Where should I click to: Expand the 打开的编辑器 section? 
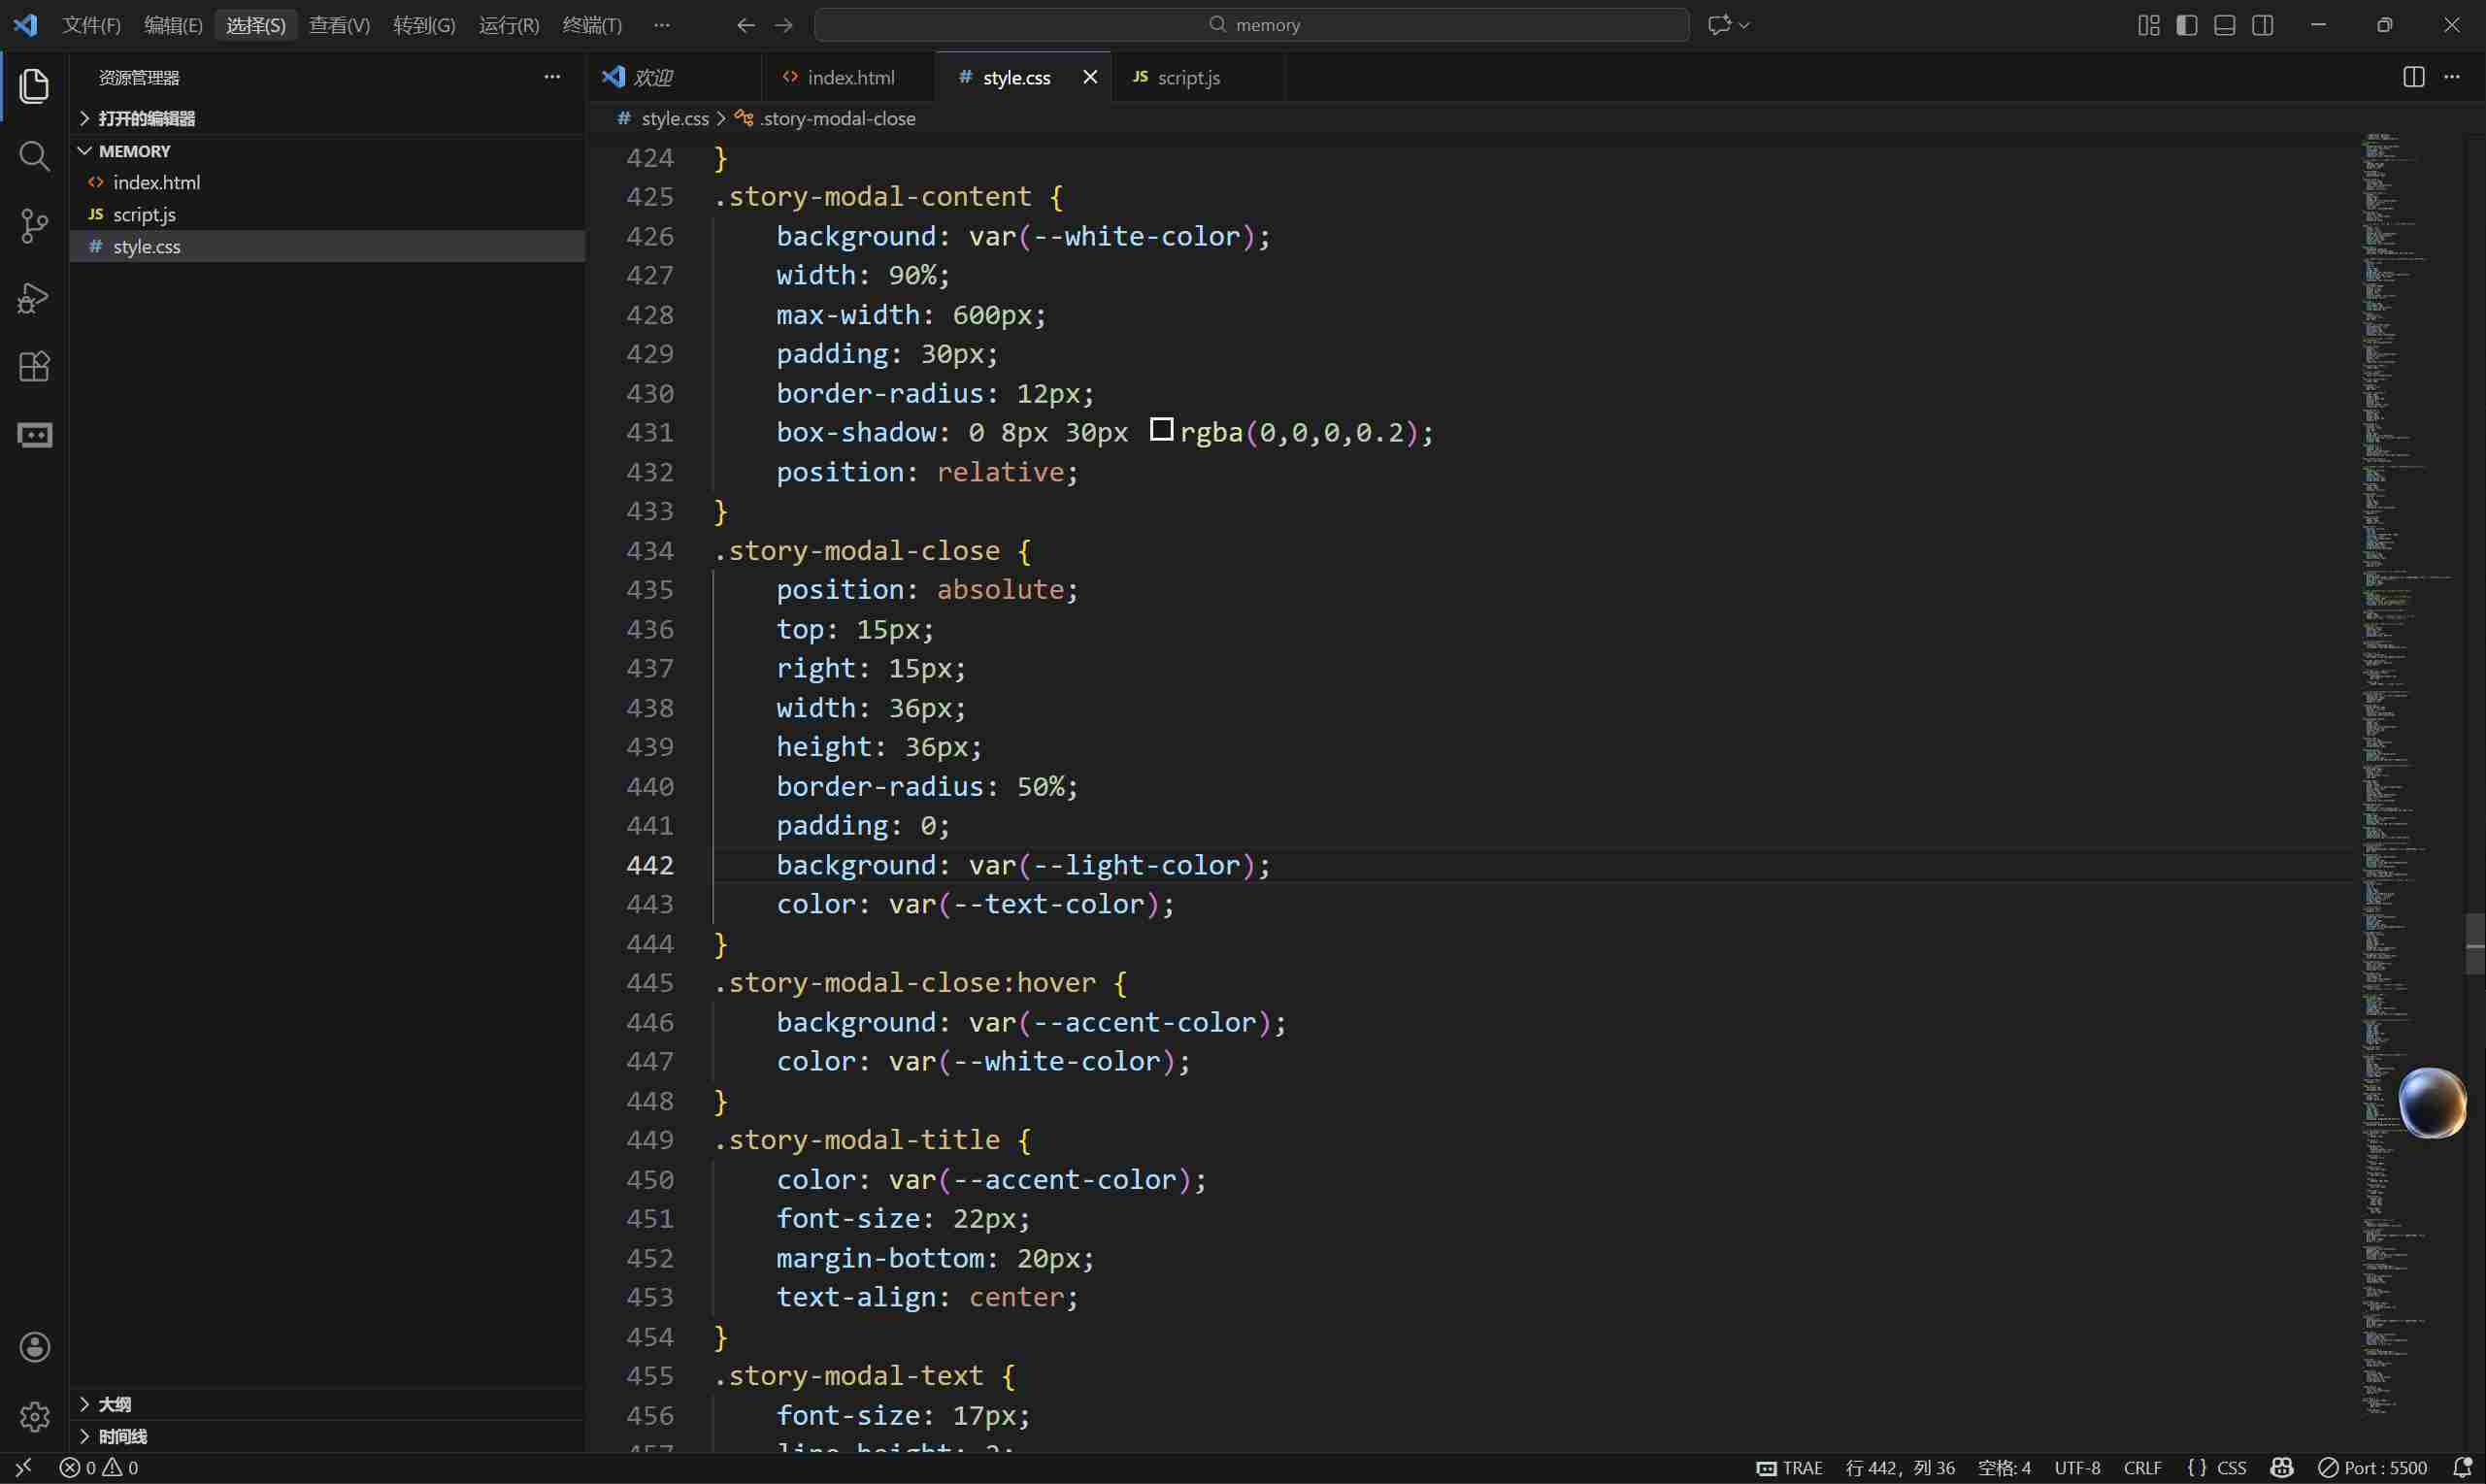point(146,118)
